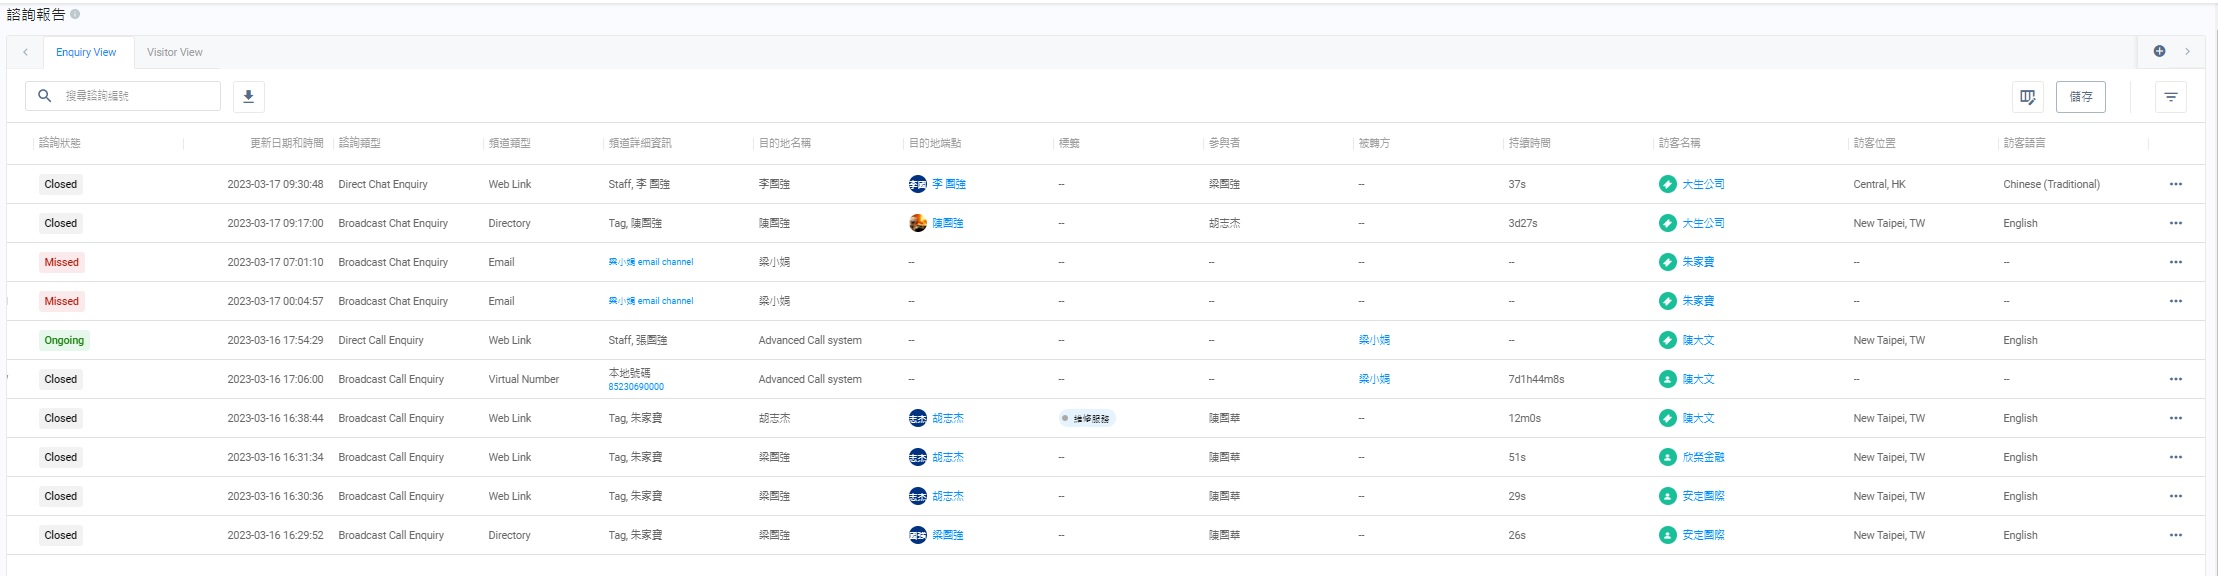Open email channel link in the 07:01:10 row
2218x576 pixels.
pyautogui.click(x=650, y=262)
